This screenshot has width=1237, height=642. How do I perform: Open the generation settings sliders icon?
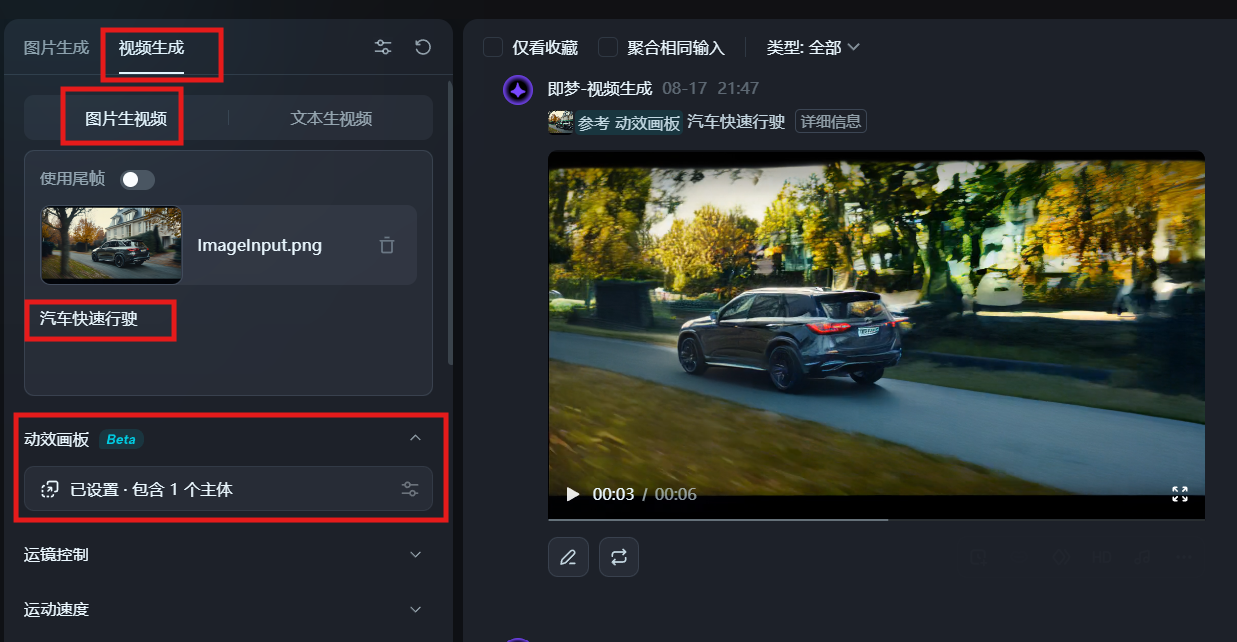click(383, 47)
